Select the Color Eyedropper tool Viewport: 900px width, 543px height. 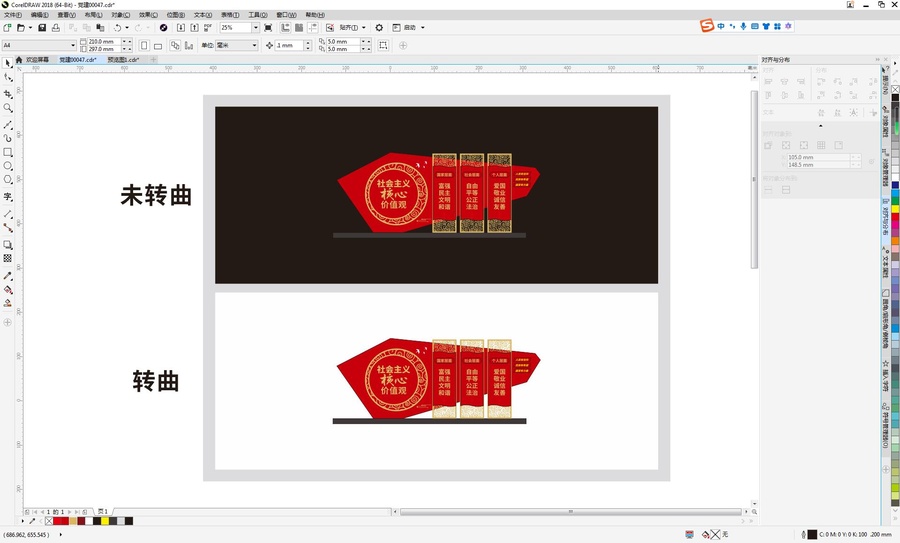(7, 276)
